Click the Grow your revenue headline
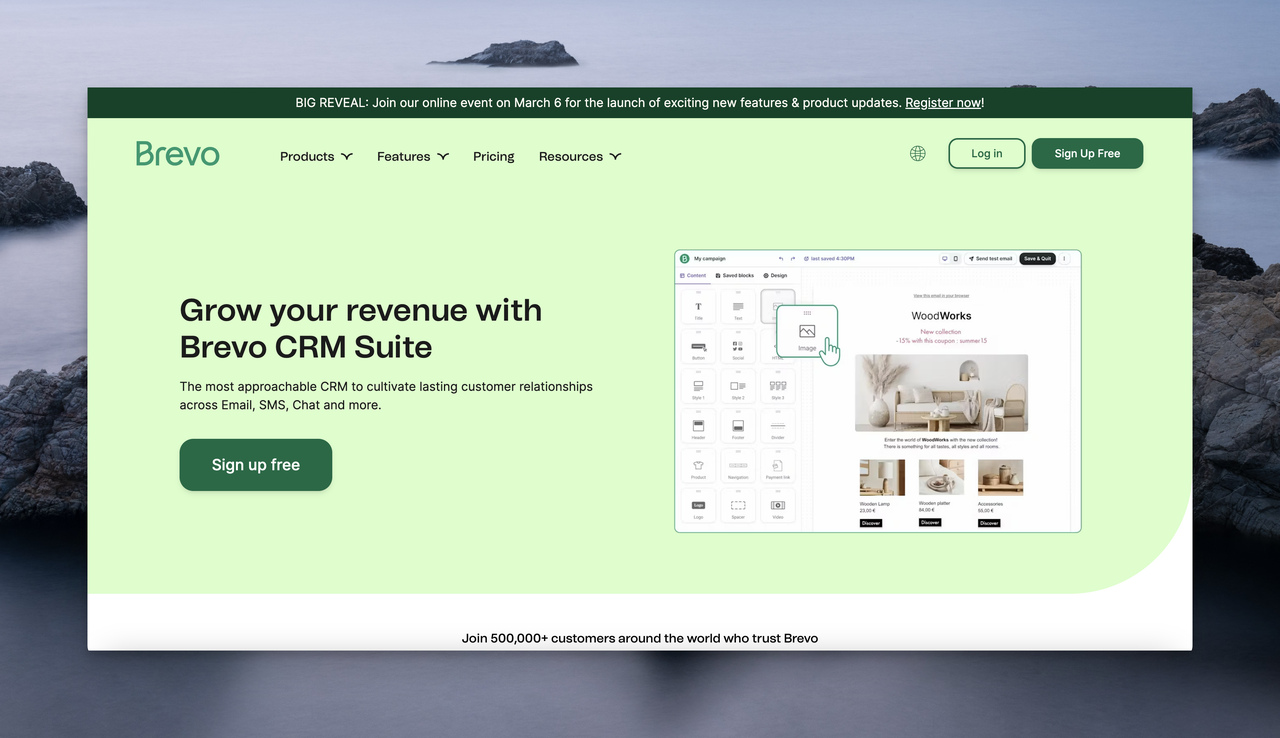 (x=361, y=328)
